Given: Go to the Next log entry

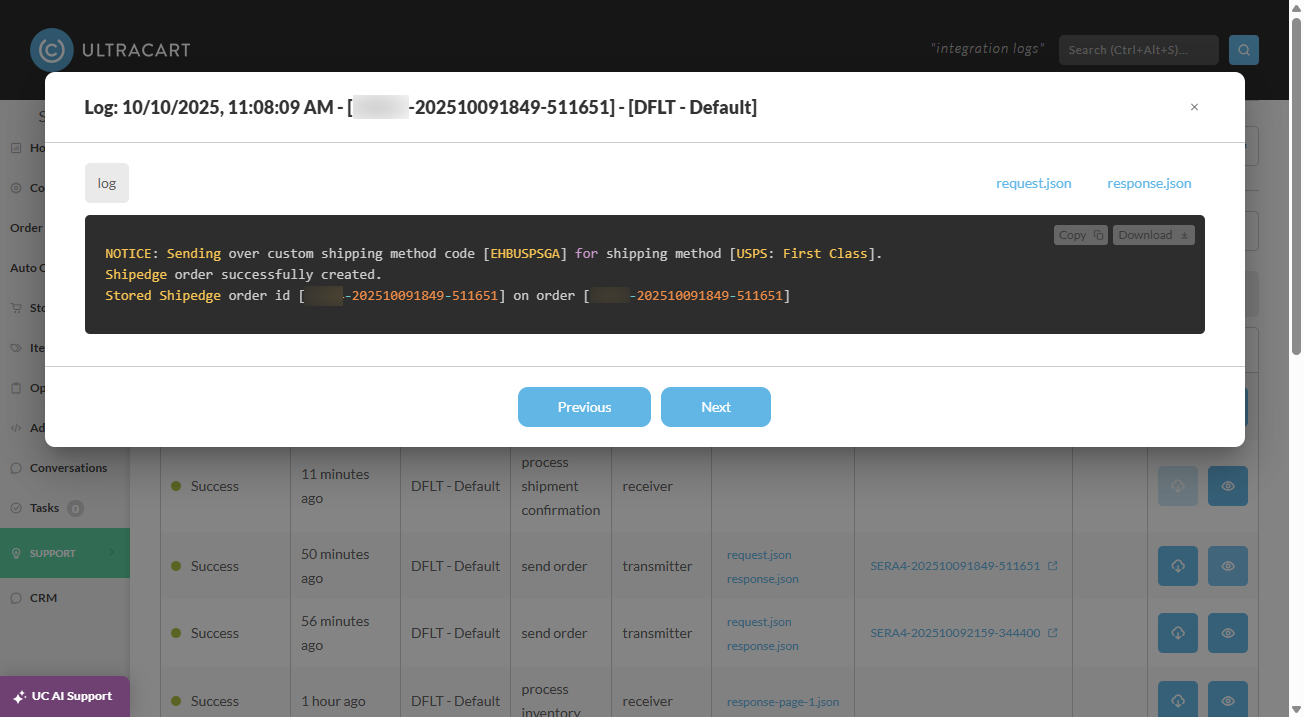Looking at the screenshot, I should 716,407.
